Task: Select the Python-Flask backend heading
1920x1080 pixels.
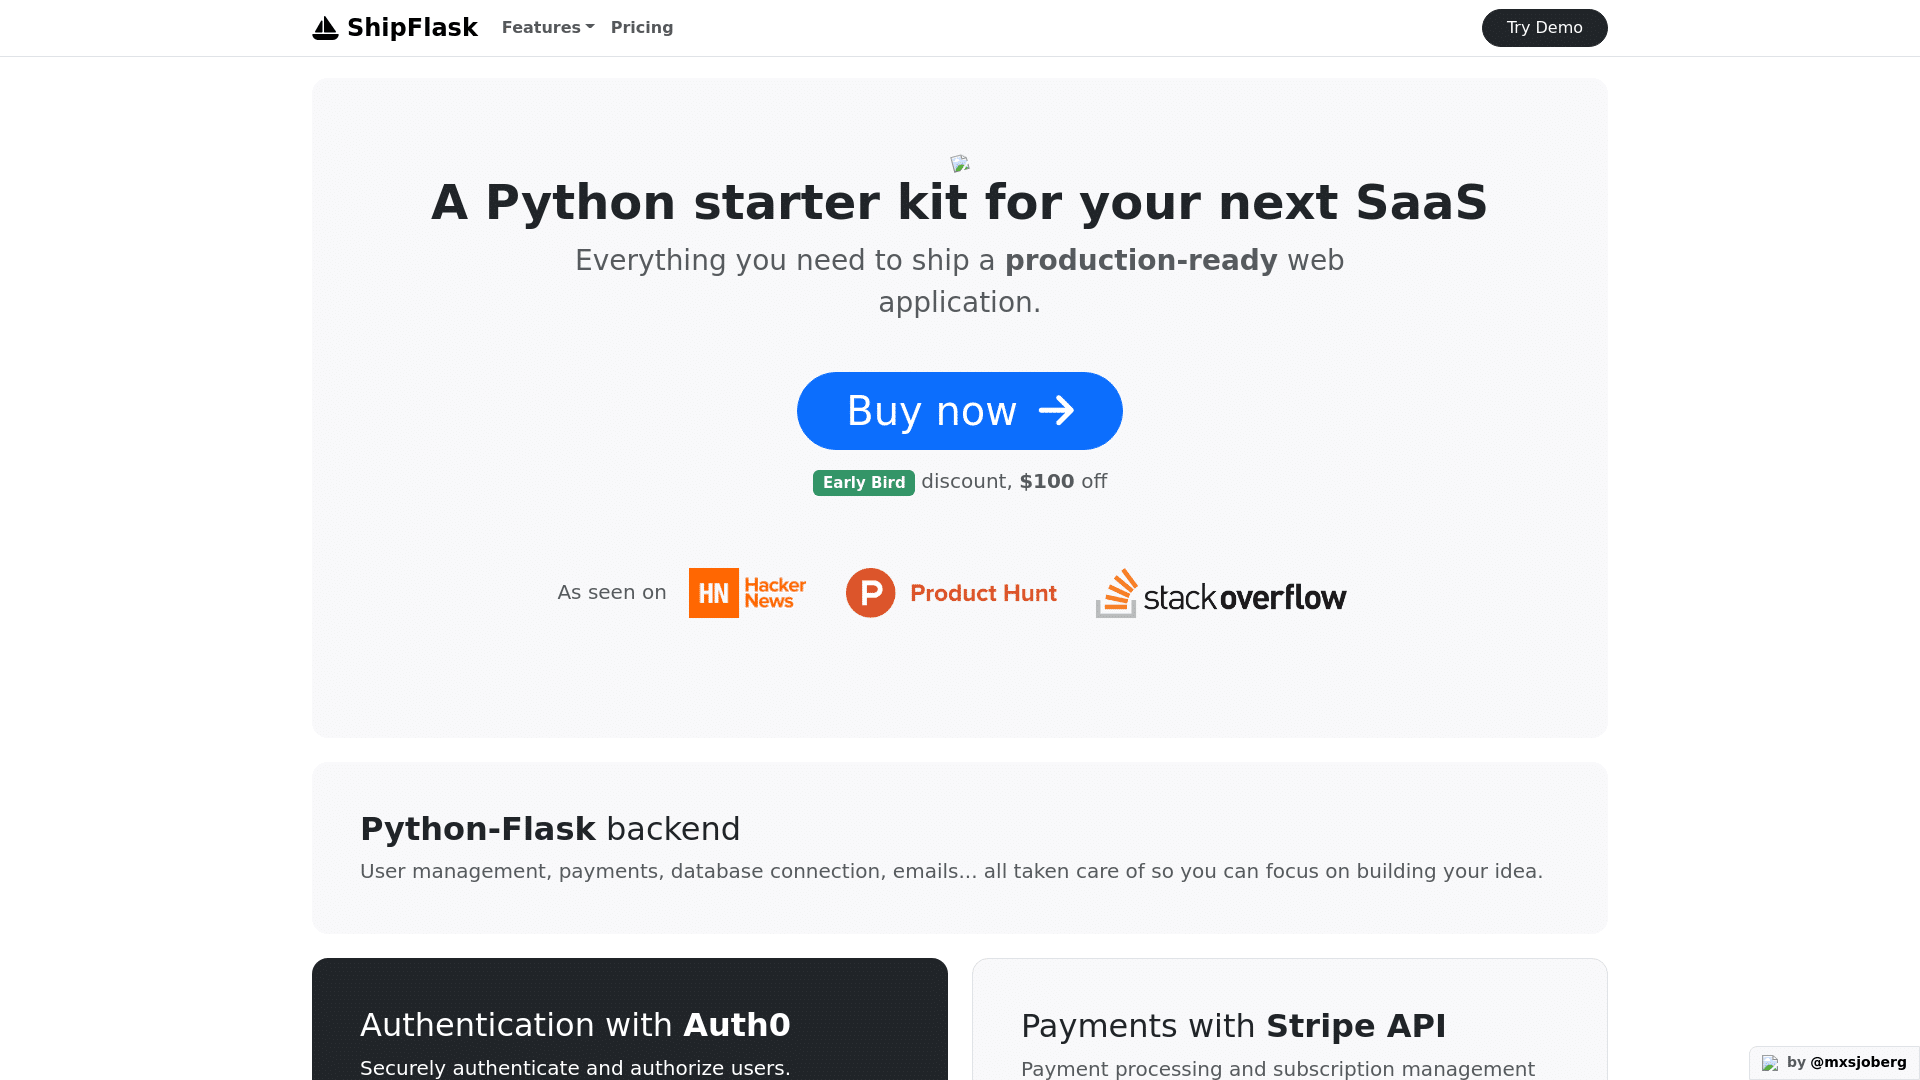Action: [x=550, y=829]
